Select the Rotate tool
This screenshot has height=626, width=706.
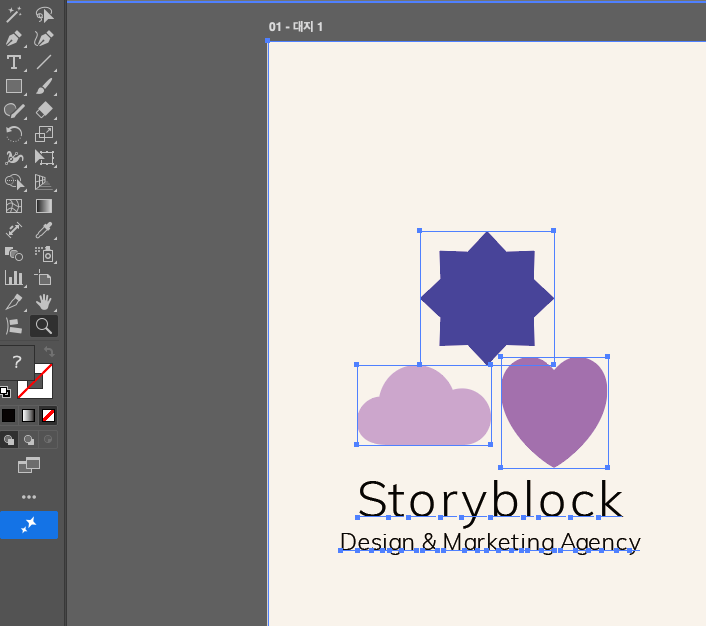click(x=14, y=134)
